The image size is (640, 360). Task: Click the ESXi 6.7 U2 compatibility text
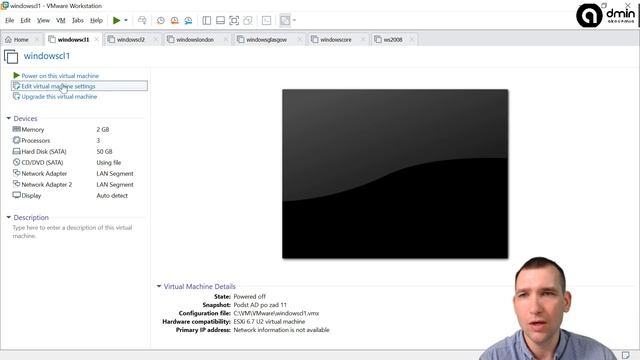click(269, 322)
